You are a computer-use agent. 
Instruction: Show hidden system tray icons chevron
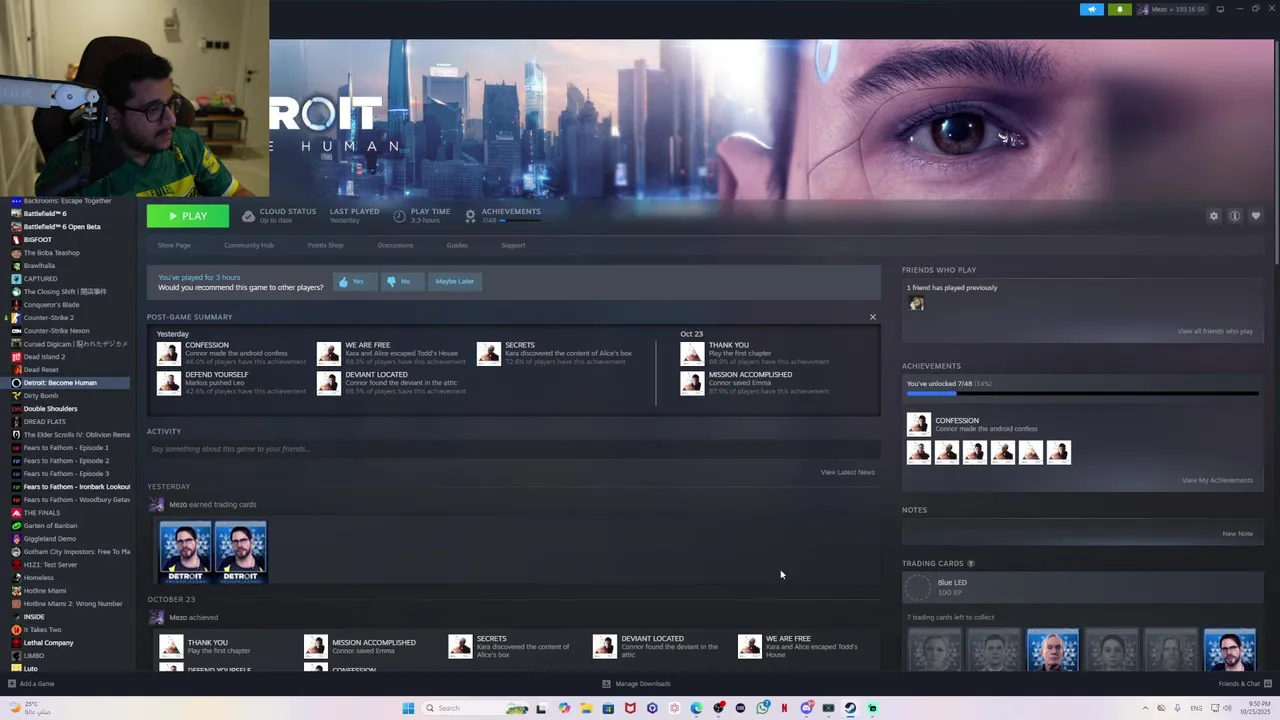pos(1146,708)
